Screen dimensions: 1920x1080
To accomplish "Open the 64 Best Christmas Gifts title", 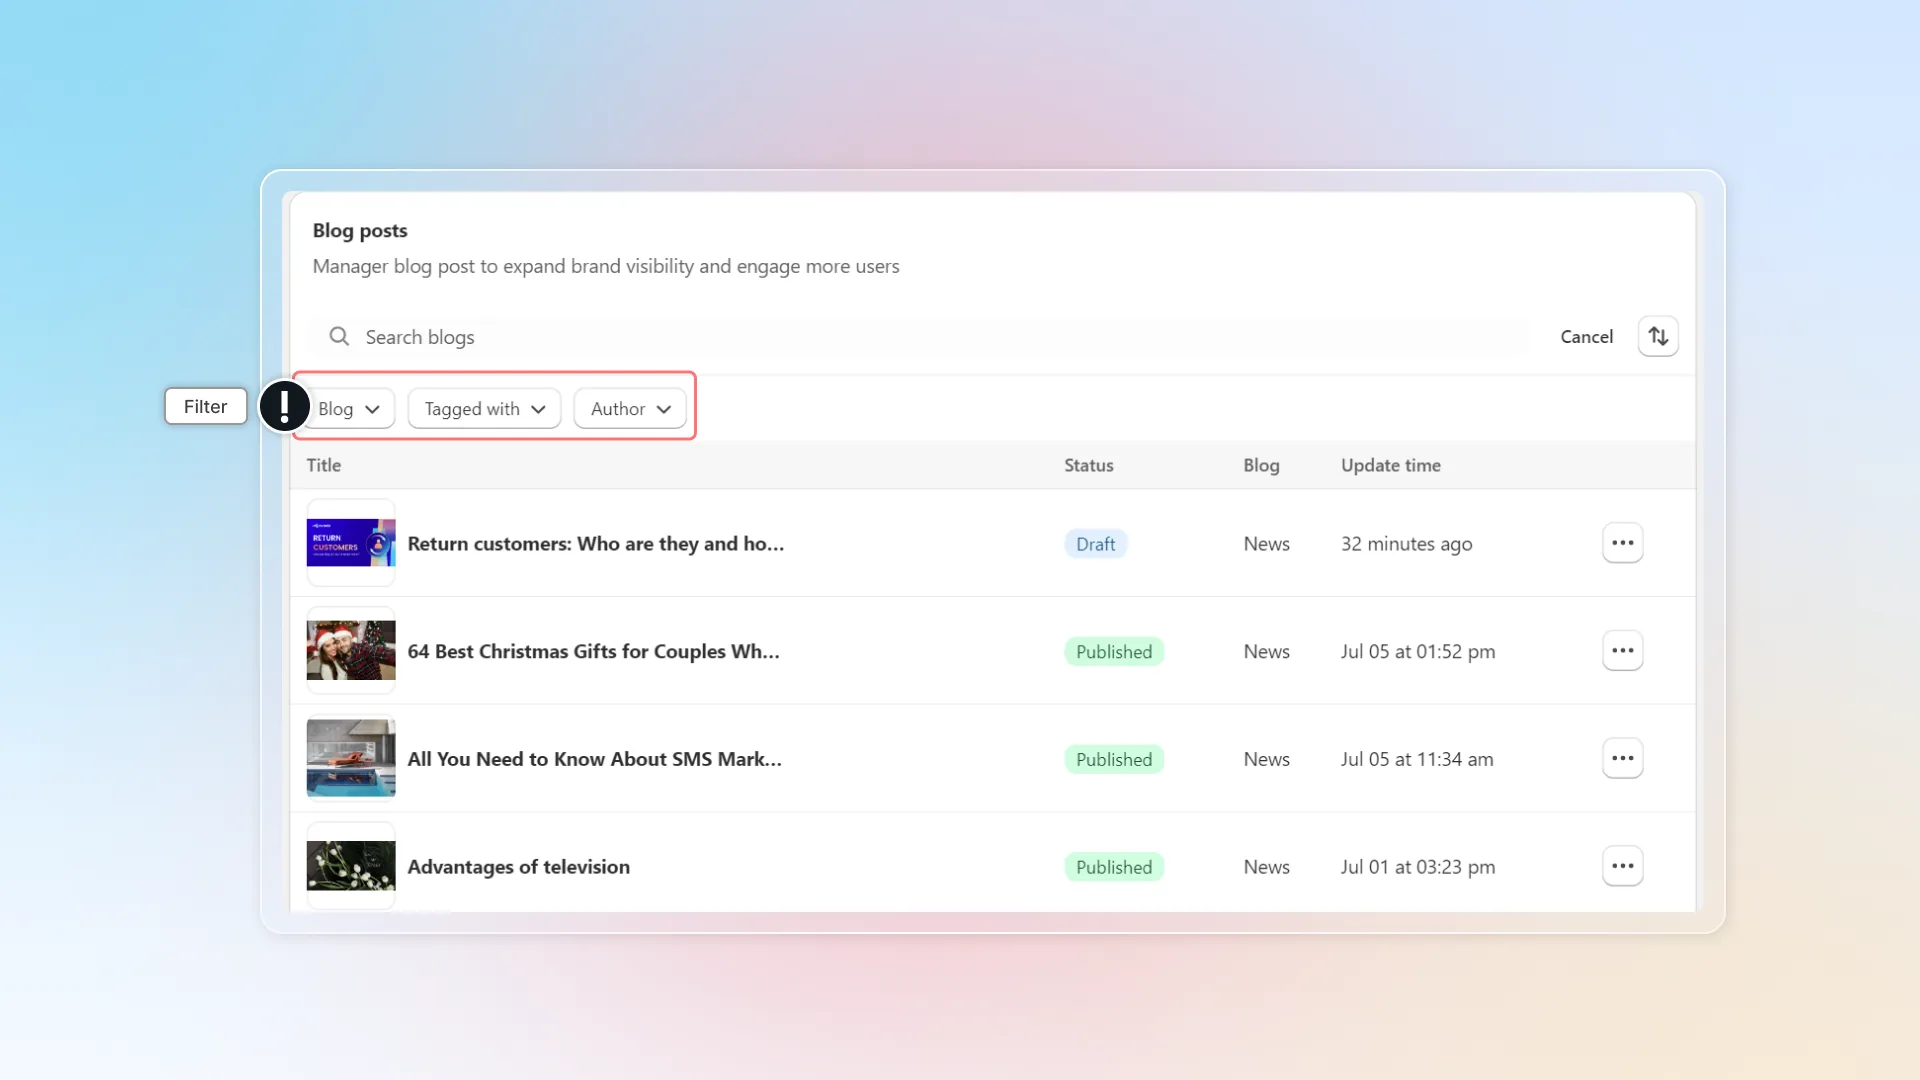I will [x=593, y=651].
